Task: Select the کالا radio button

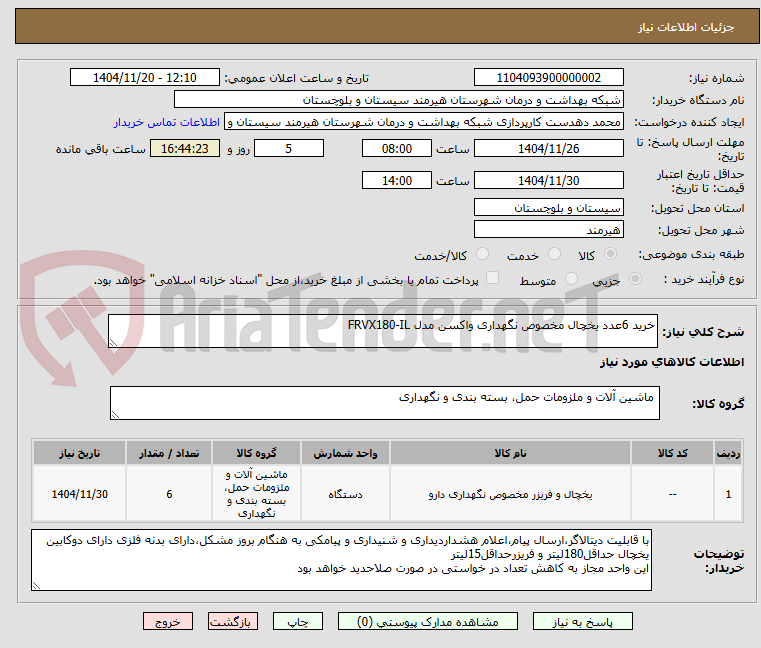Action: (610, 254)
